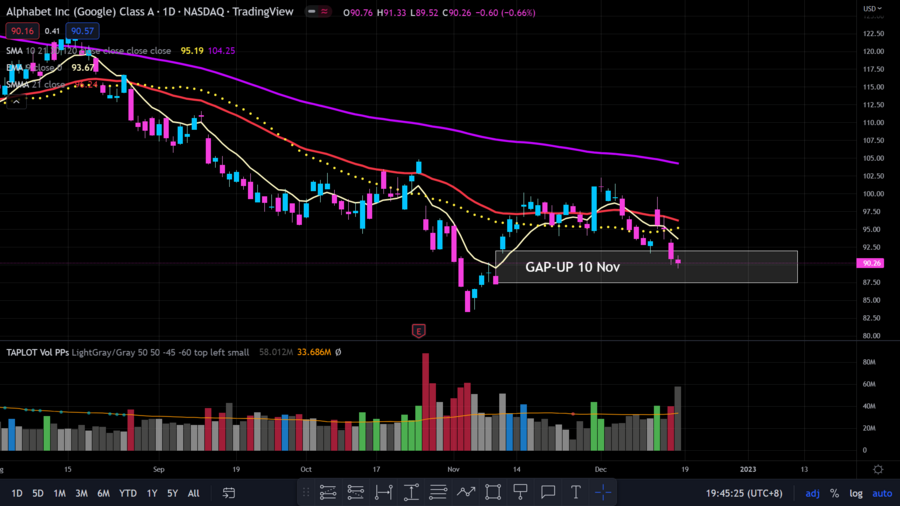
Task: Switch to All time range
Action: pos(193,493)
